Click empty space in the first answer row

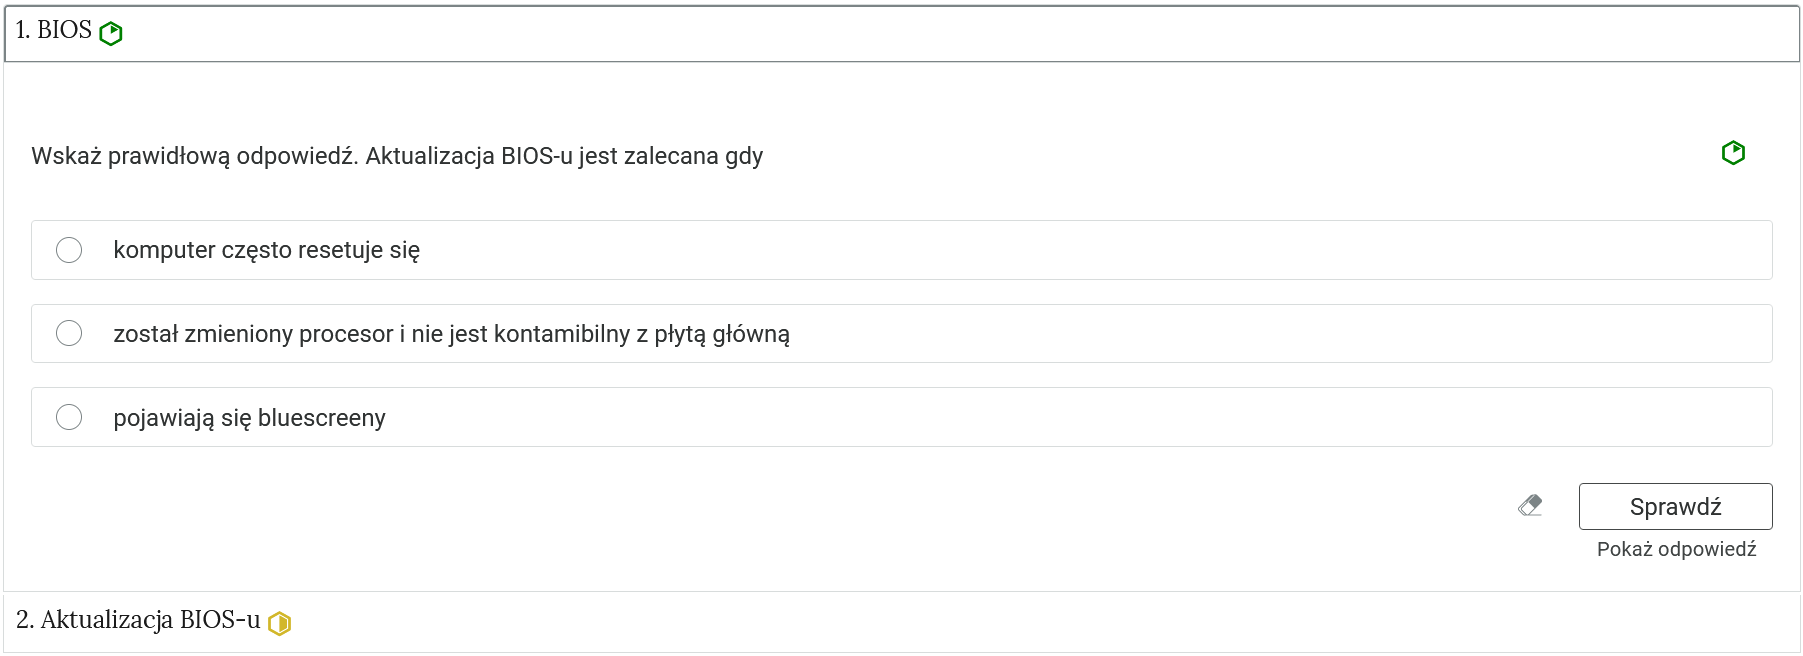pyautogui.click(x=1100, y=250)
